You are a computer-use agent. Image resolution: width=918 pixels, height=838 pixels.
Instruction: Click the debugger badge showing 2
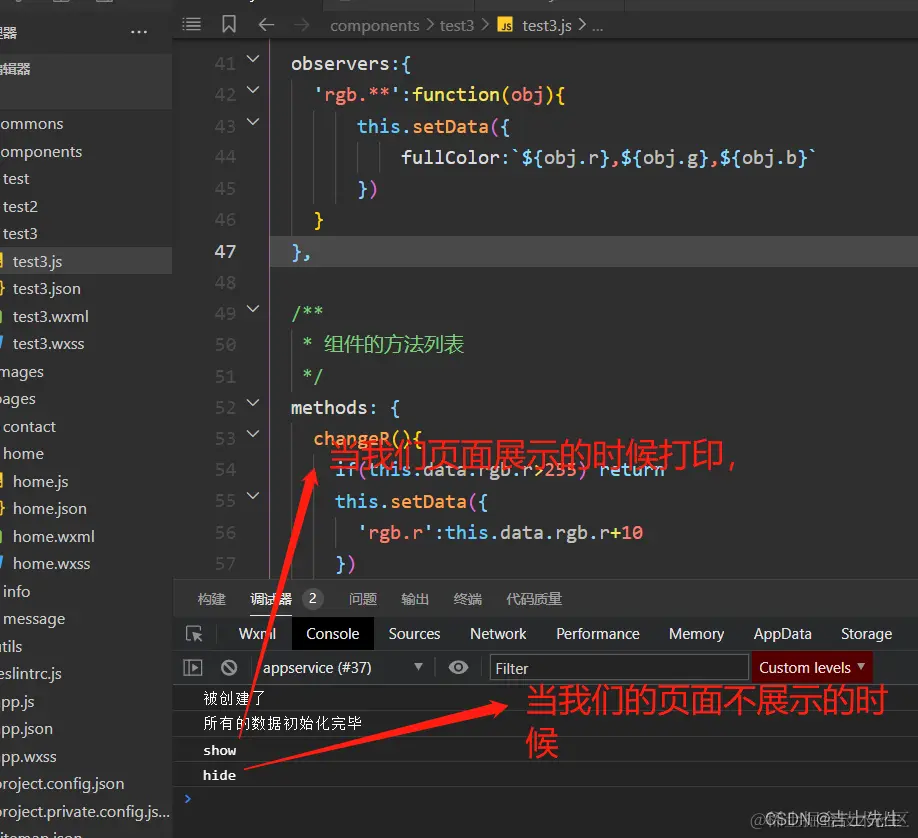click(313, 598)
